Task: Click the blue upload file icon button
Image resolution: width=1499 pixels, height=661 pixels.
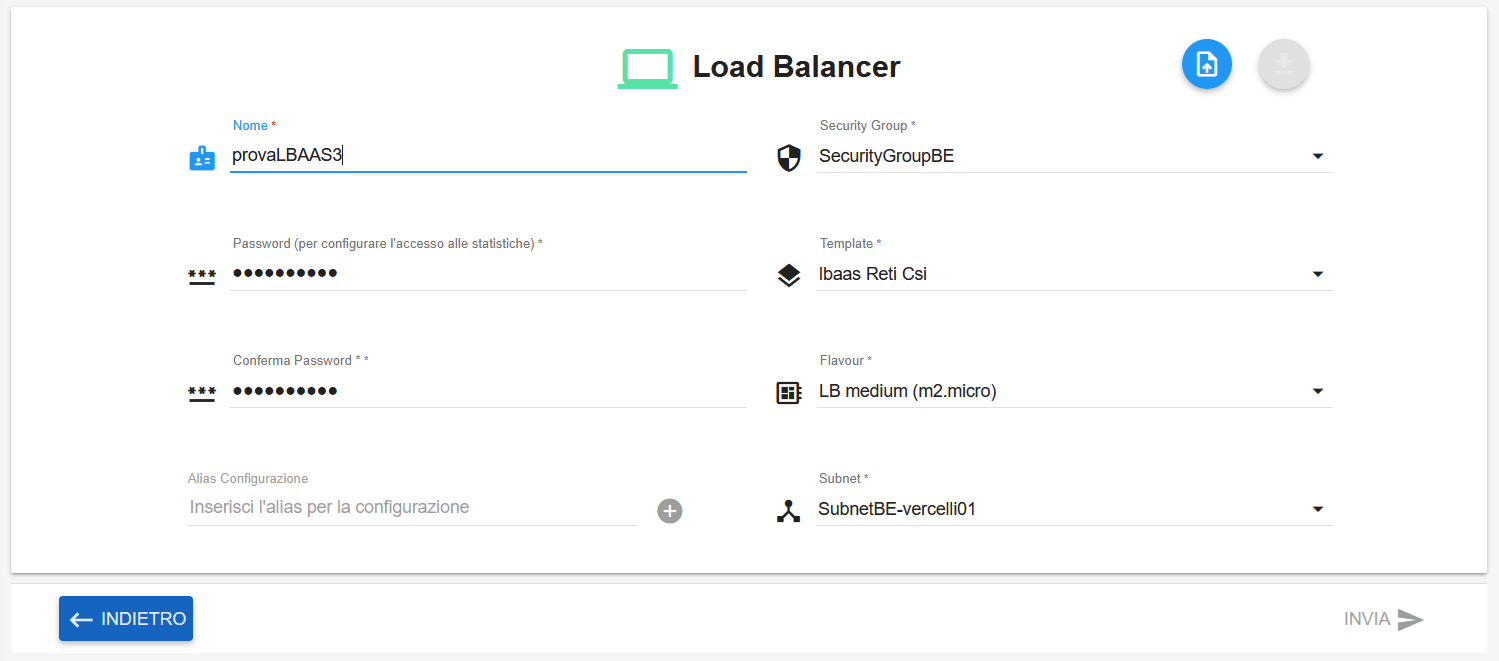Action: point(1207,65)
